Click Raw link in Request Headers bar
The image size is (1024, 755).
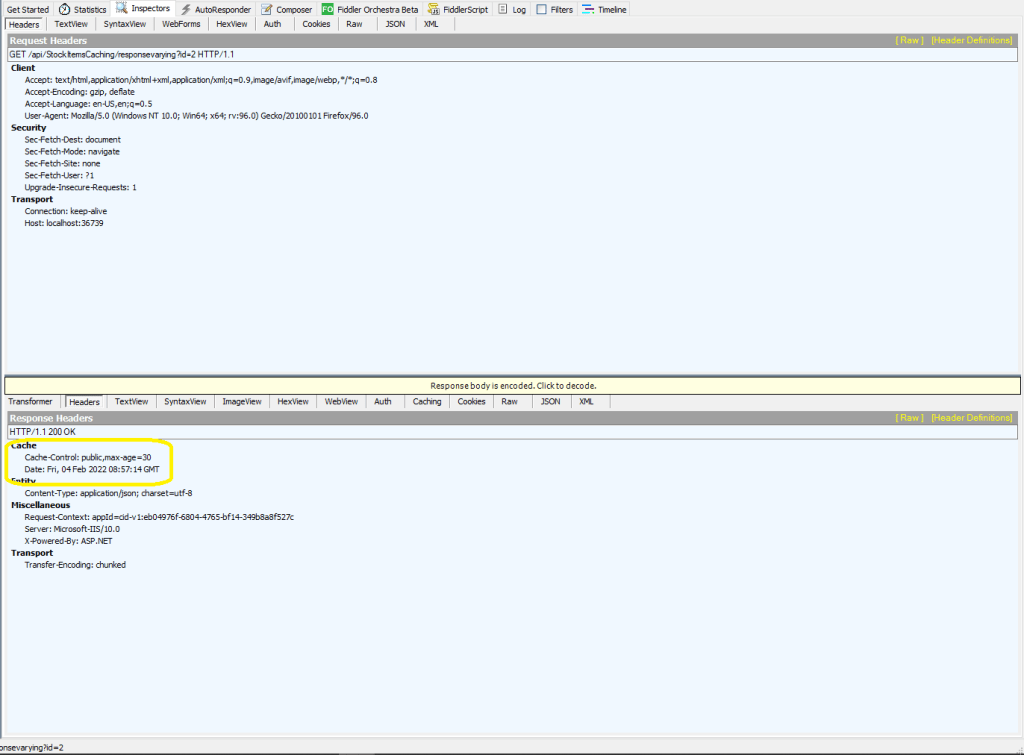[x=908, y=41]
